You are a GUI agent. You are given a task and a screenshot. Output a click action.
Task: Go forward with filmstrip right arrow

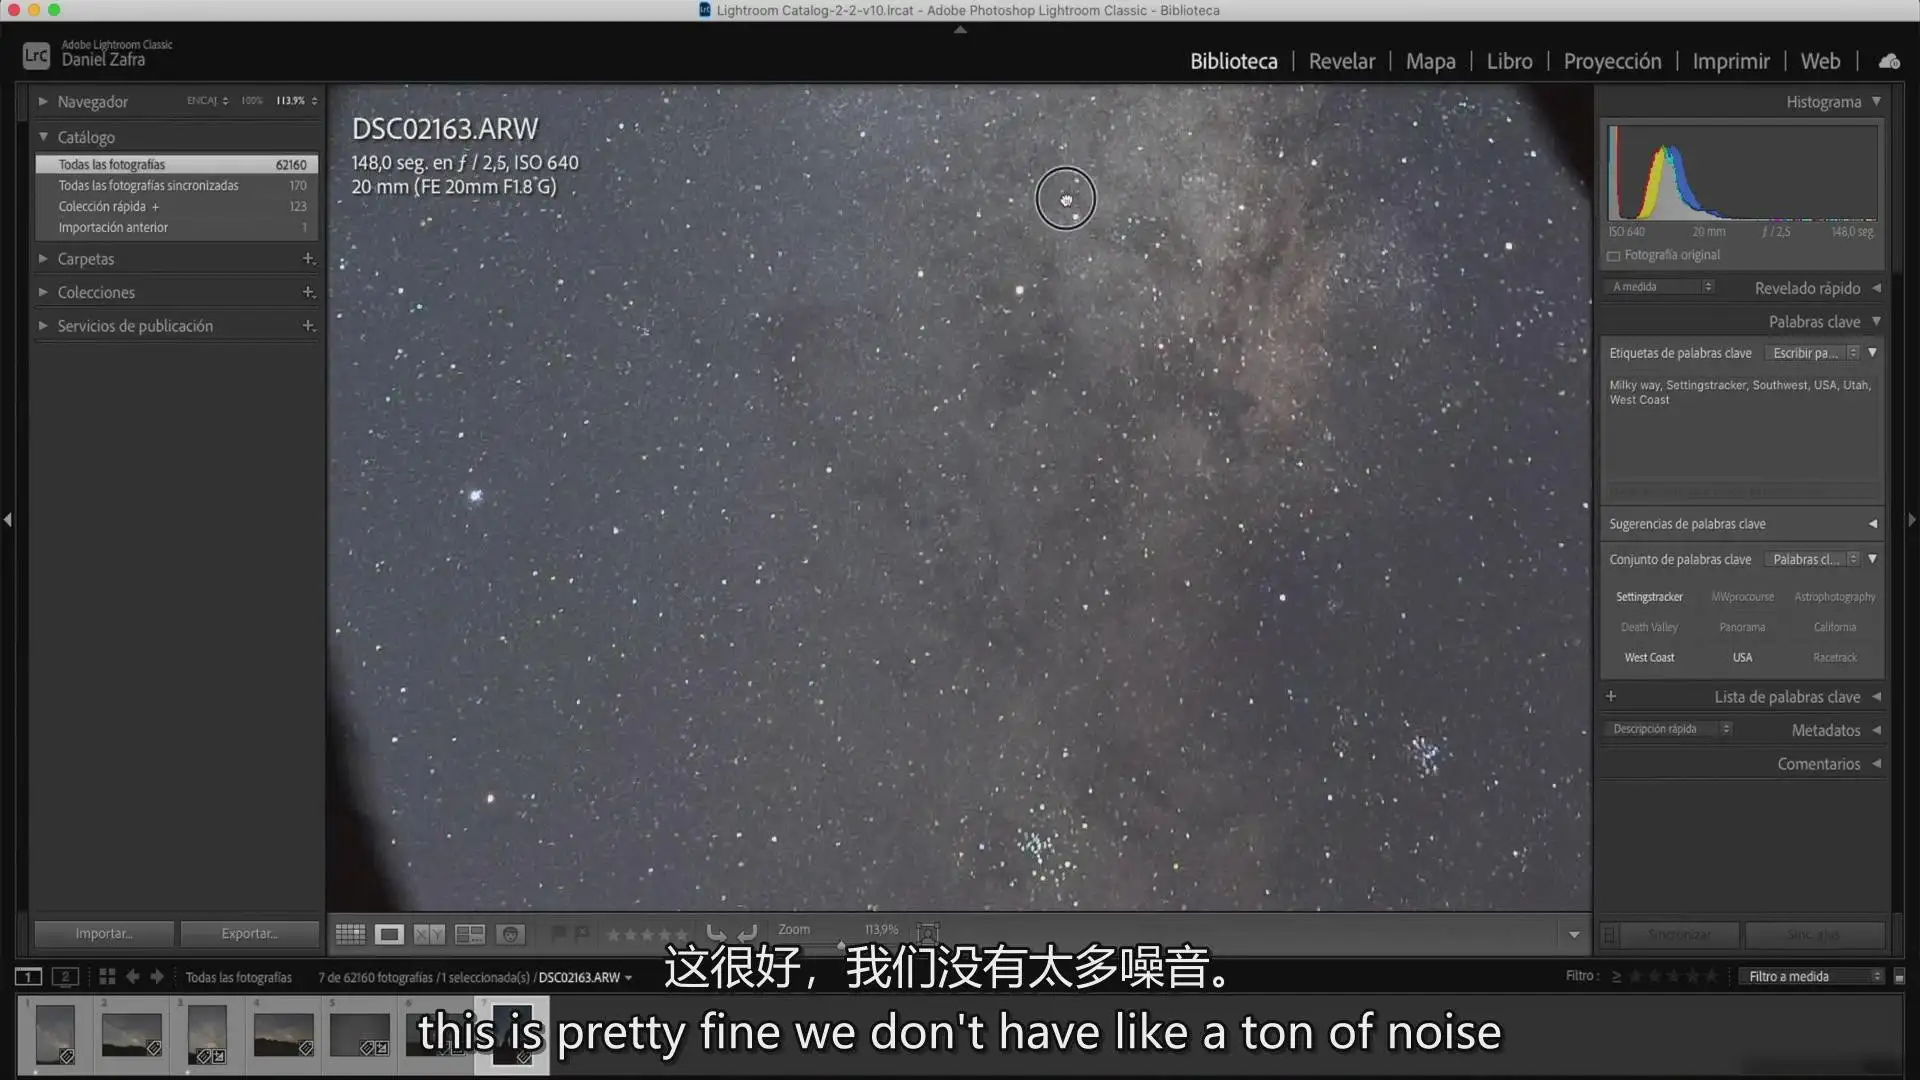[x=157, y=977]
